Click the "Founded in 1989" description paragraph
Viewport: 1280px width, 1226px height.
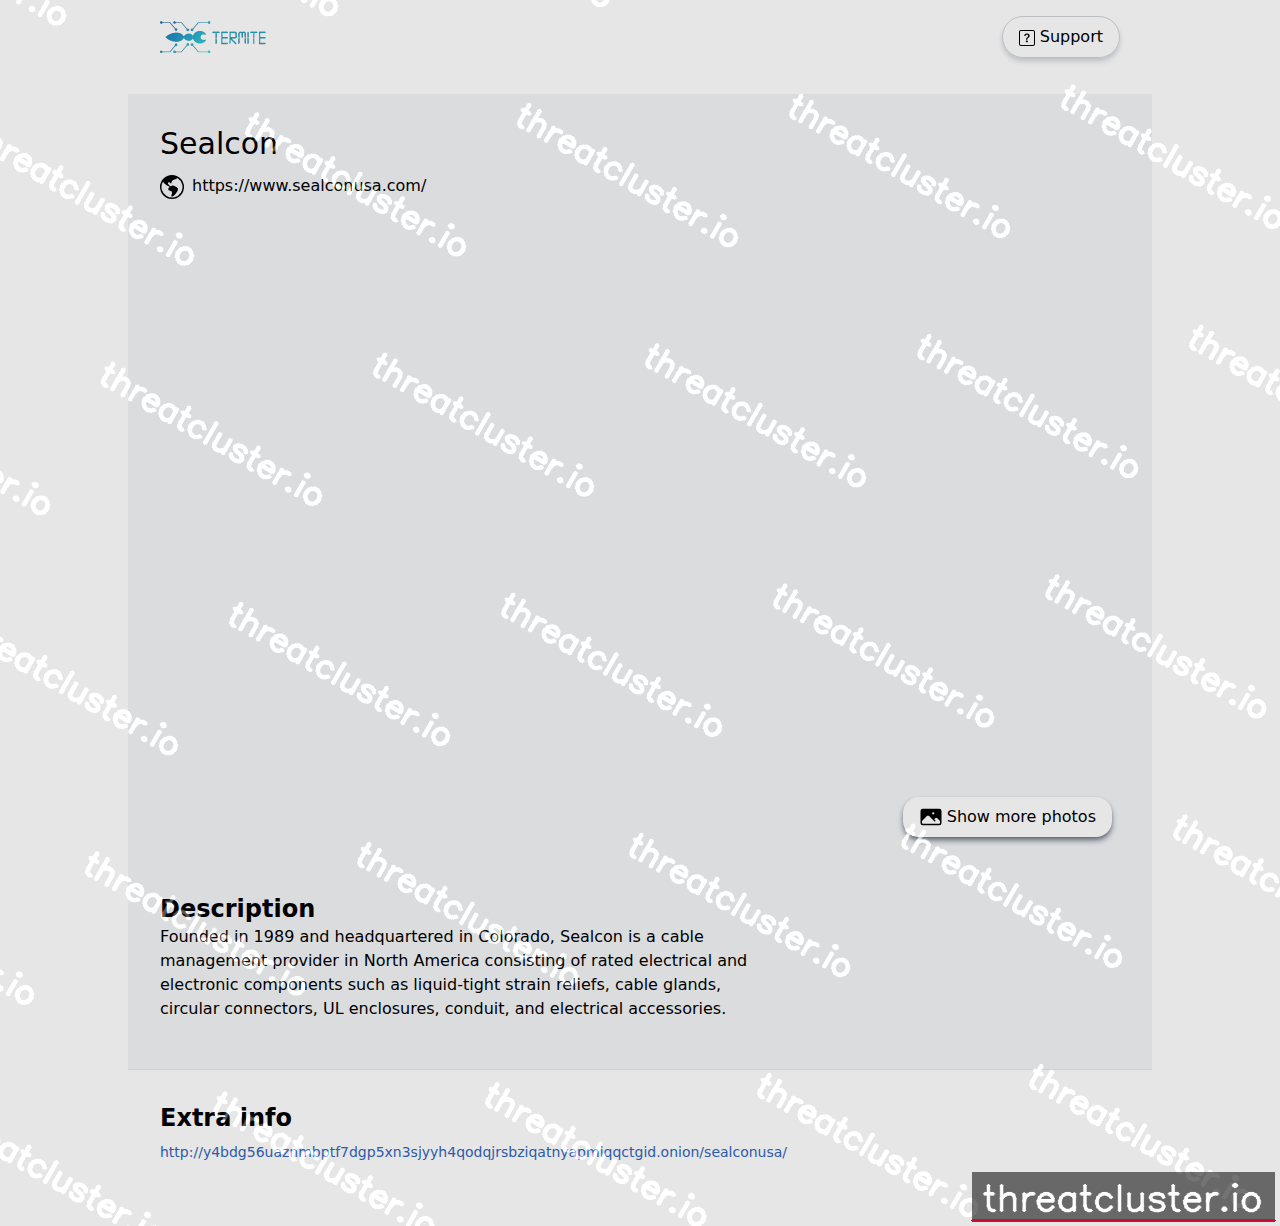(454, 972)
